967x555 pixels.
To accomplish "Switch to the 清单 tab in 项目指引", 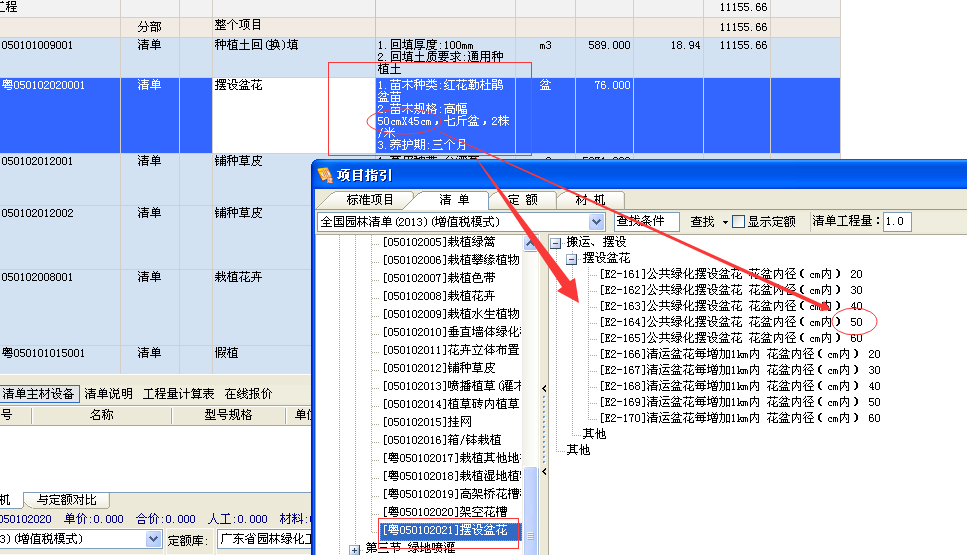I will [x=454, y=200].
